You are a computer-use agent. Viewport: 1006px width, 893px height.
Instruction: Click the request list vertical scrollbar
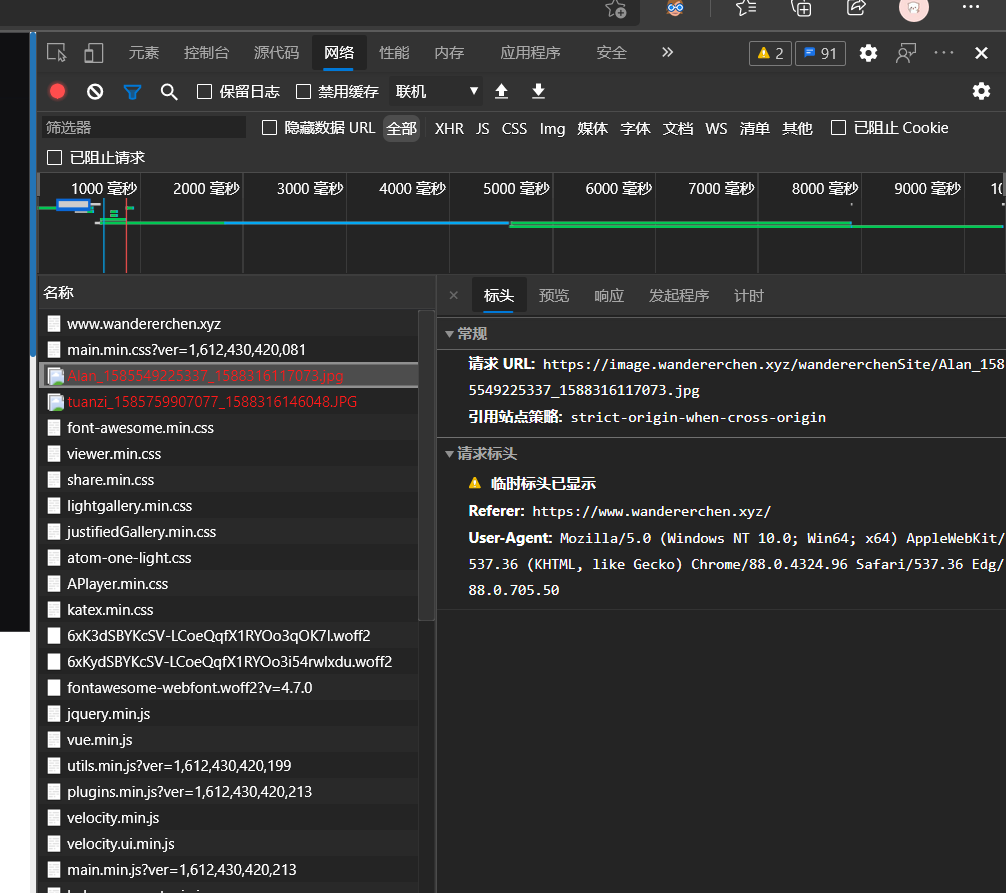point(426,465)
